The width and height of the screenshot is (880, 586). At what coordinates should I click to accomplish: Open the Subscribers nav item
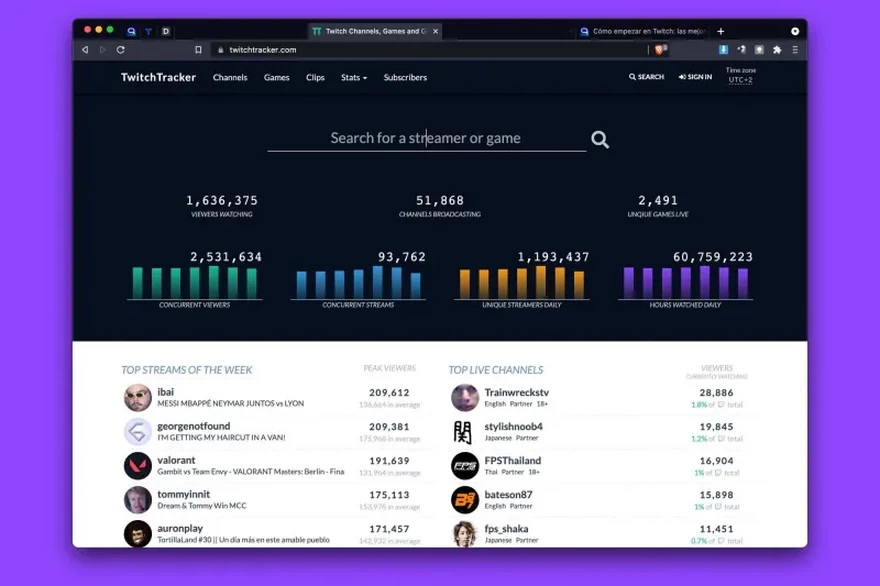[x=405, y=77]
